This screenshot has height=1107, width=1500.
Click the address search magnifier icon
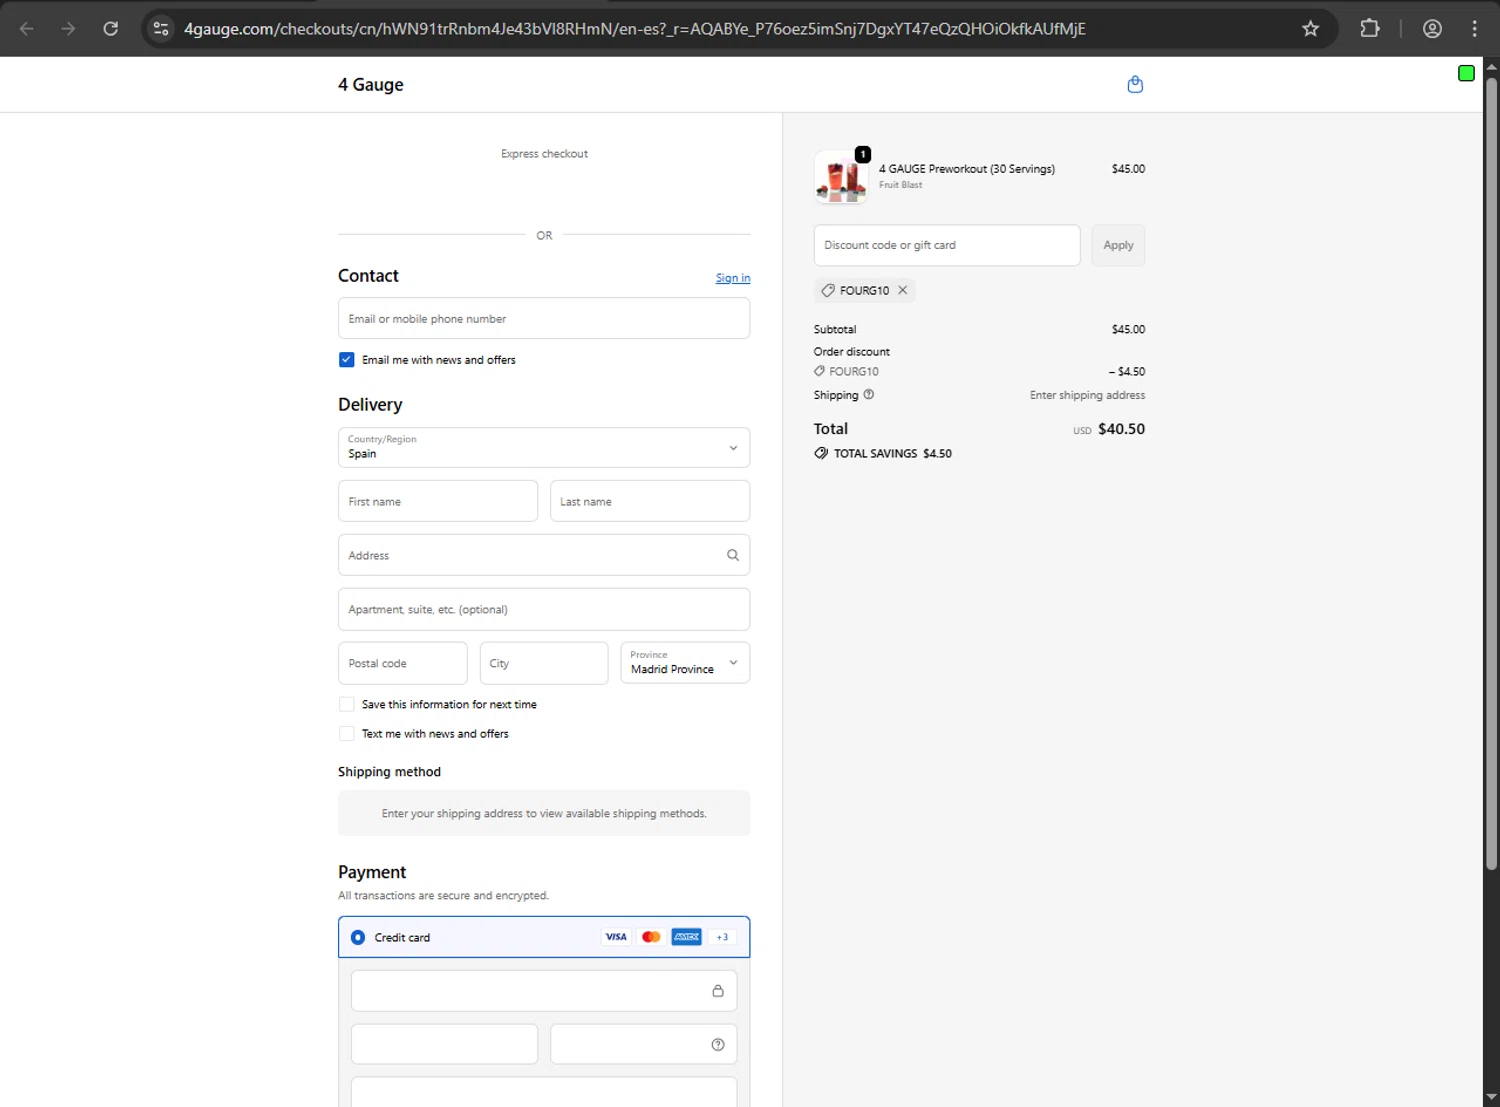733,555
